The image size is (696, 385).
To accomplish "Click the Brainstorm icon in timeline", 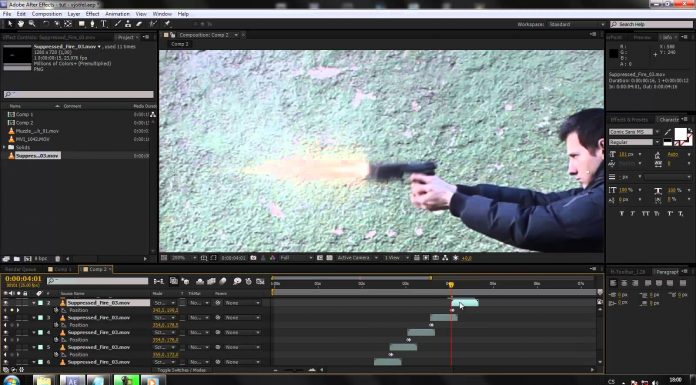I will [x=237, y=281].
